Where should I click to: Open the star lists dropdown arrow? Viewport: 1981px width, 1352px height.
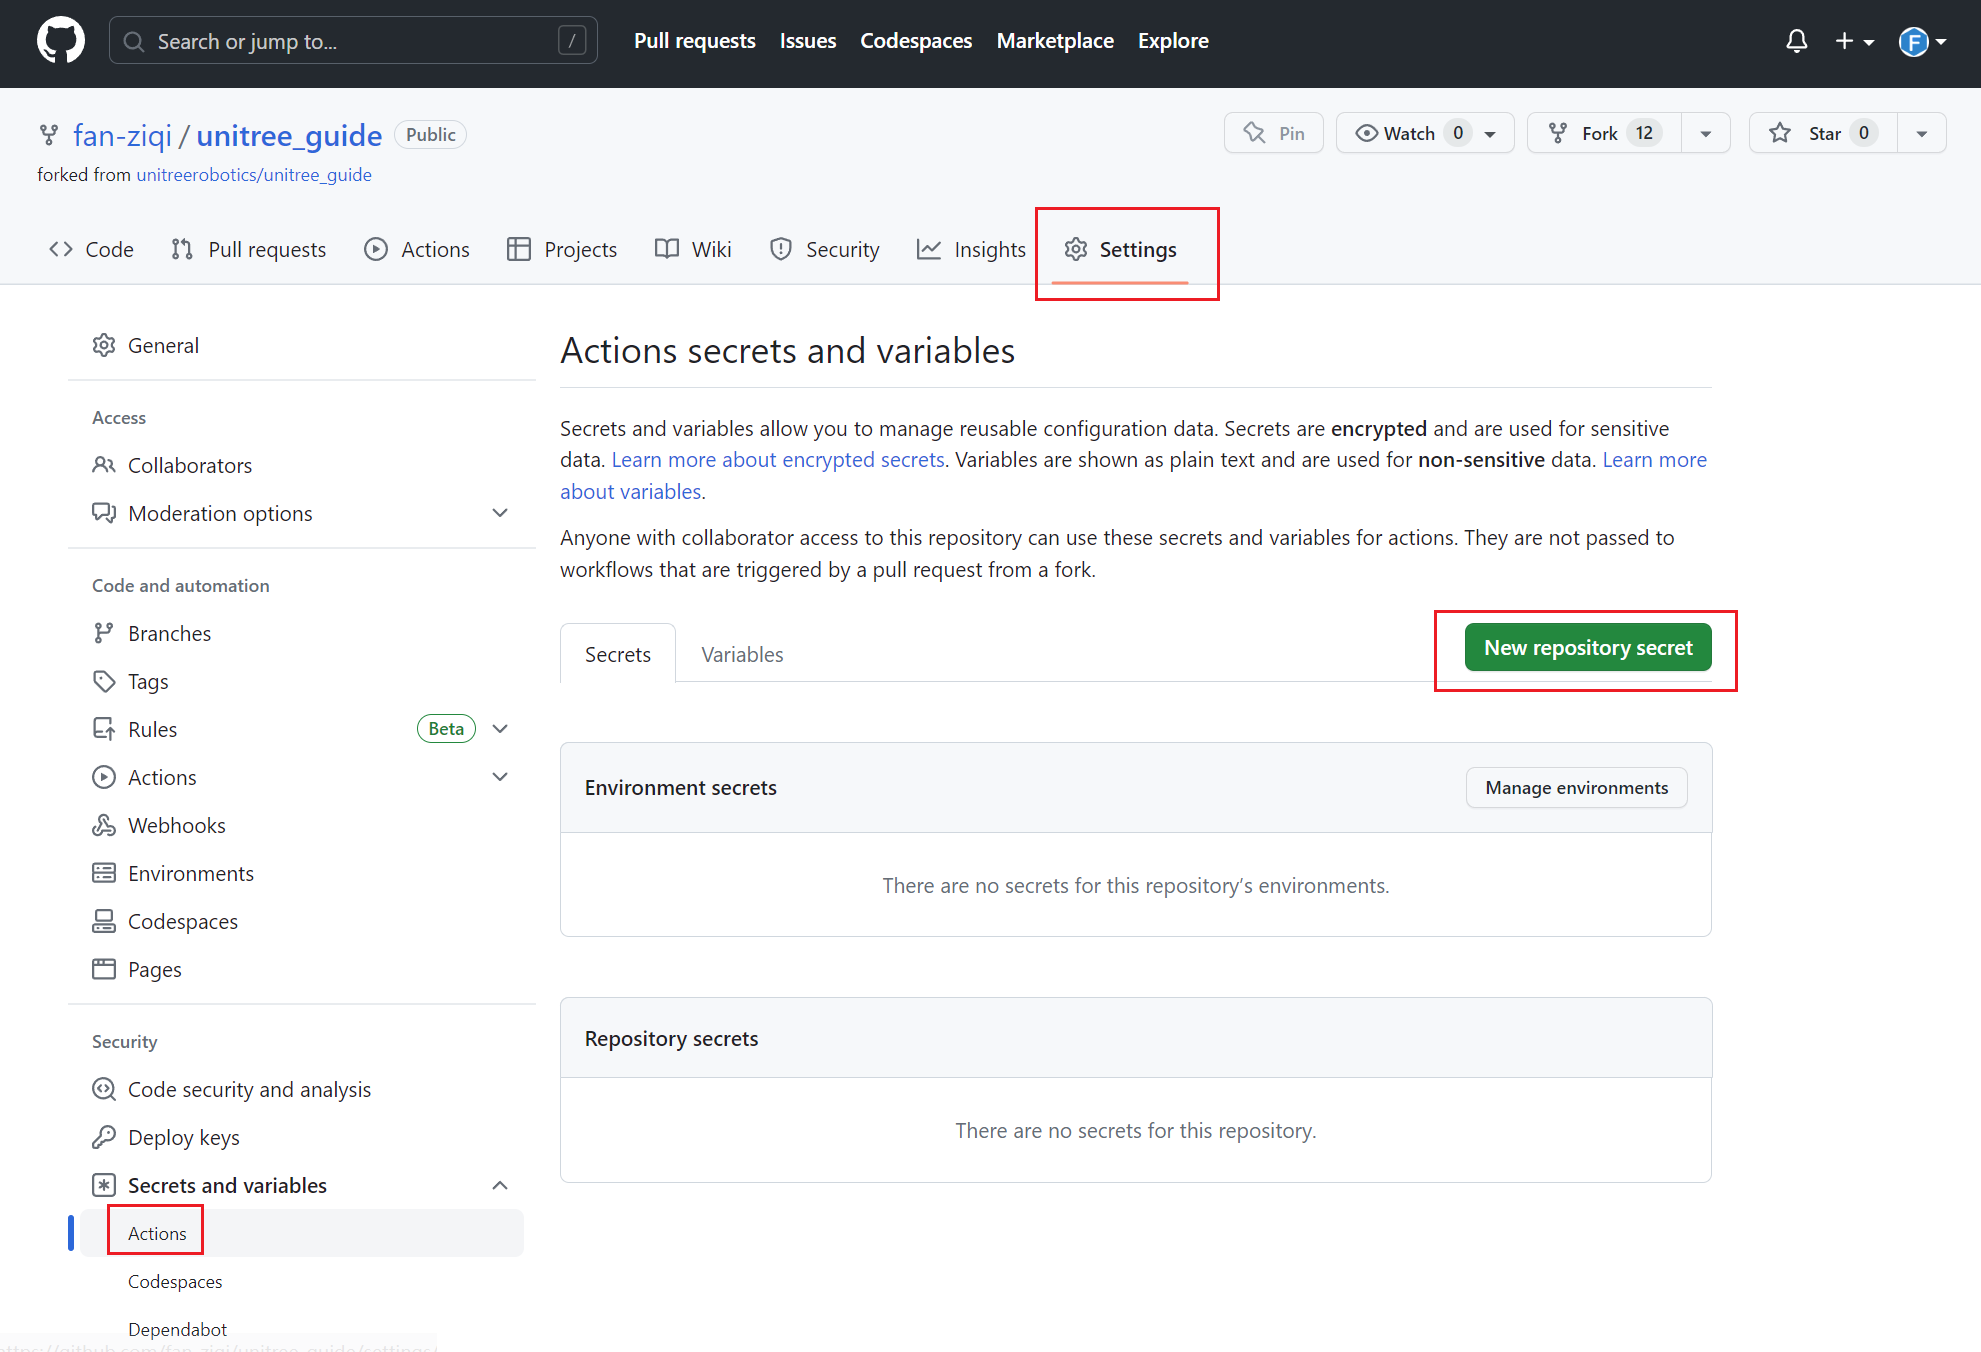[x=1922, y=133]
